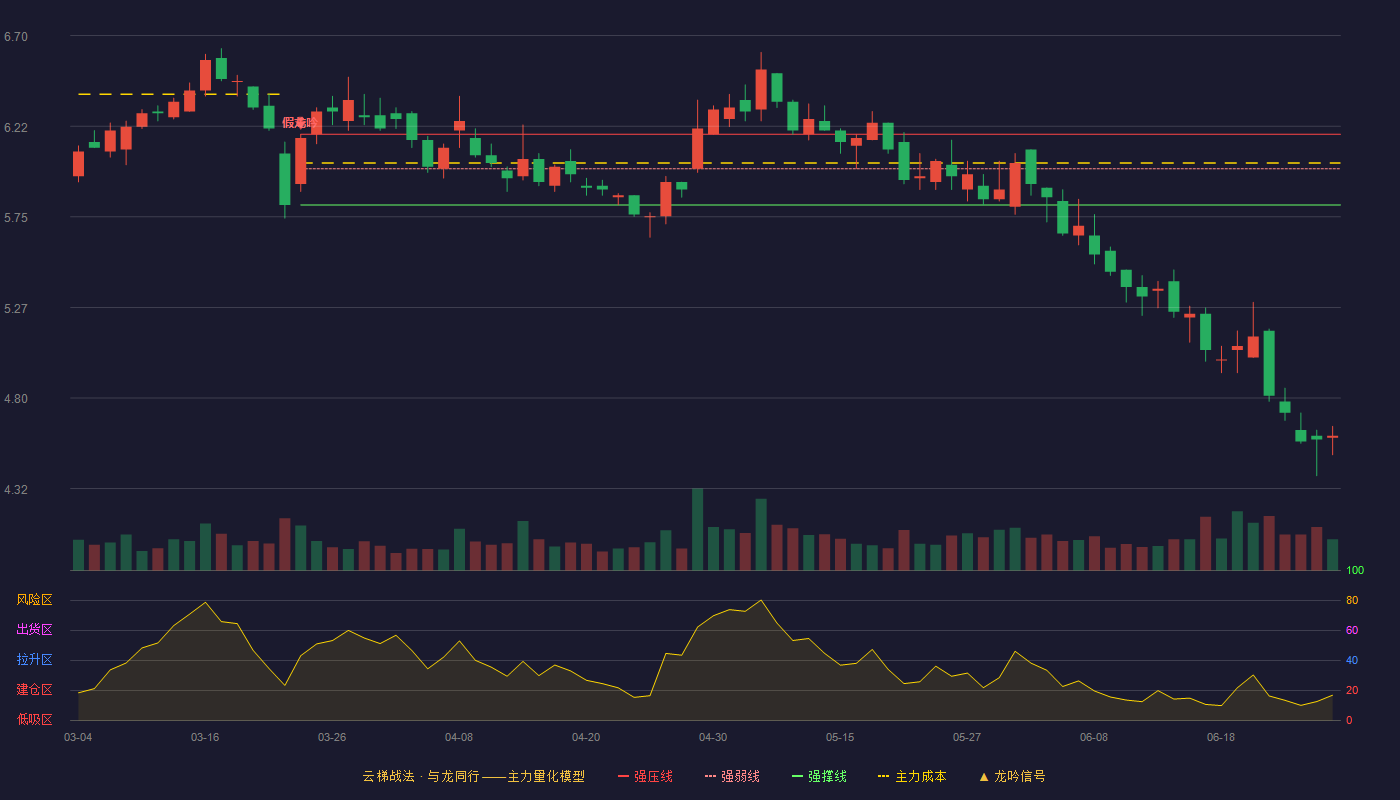Screen dimensions: 1400x800
Task: Click the 04-30 date axis label
Action: [x=713, y=737]
